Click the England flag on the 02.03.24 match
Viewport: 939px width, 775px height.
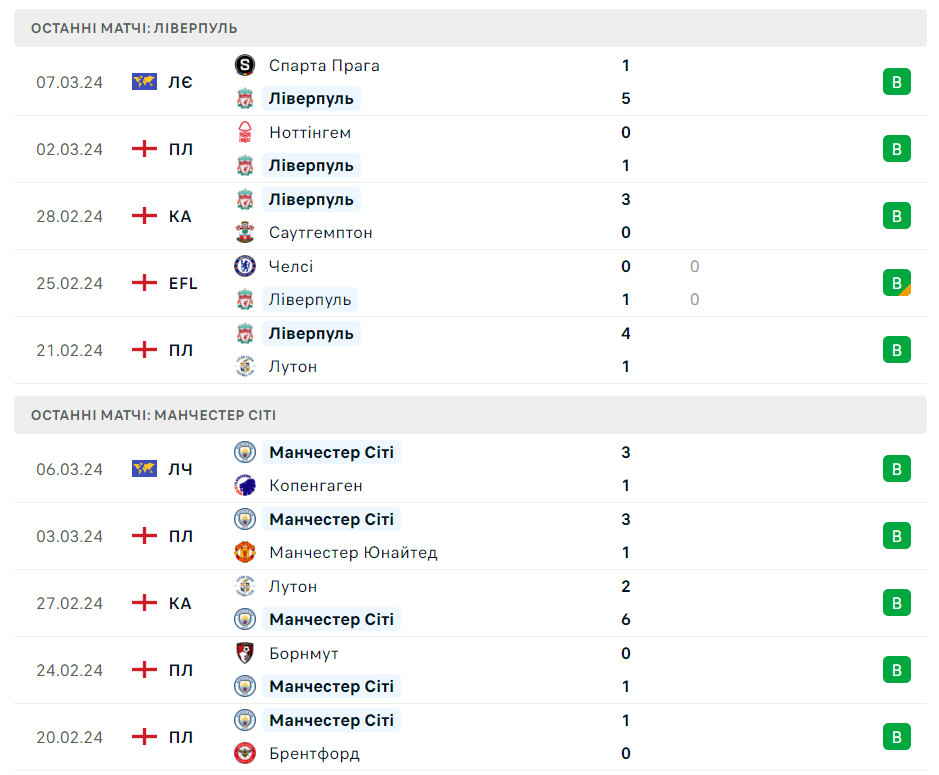pyautogui.click(x=144, y=149)
